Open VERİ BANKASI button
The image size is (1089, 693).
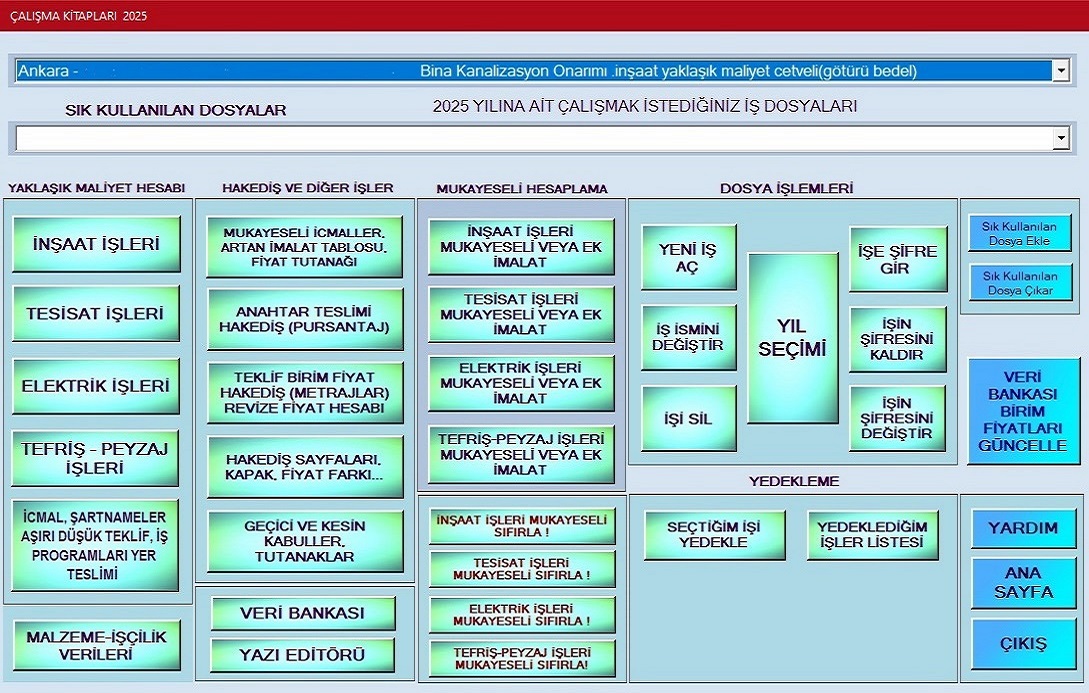[303, 613]
